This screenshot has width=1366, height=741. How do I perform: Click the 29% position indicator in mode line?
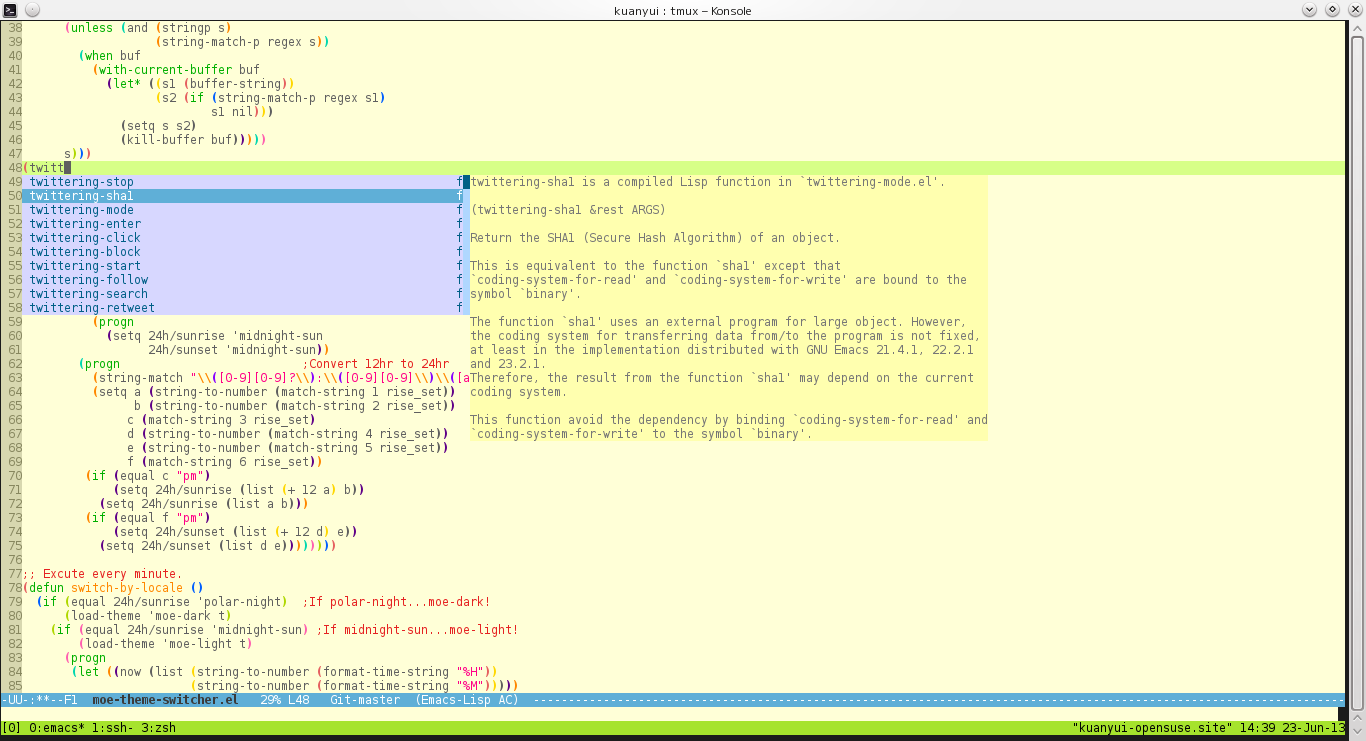[270, 700]
